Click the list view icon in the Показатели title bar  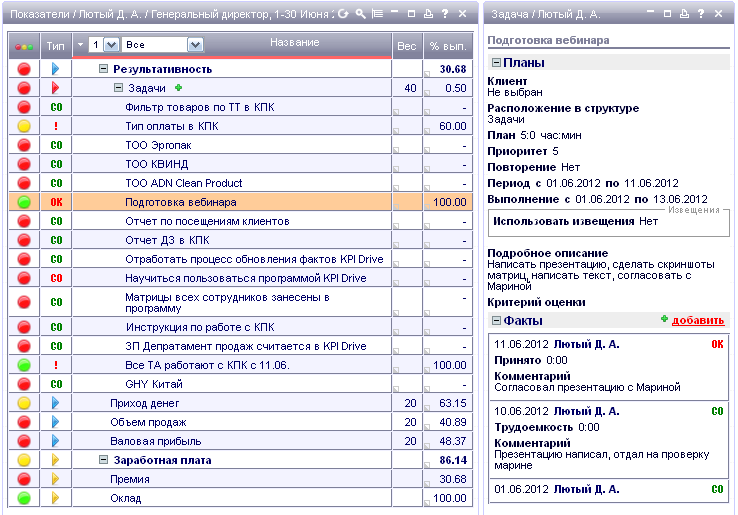(377, 14)
